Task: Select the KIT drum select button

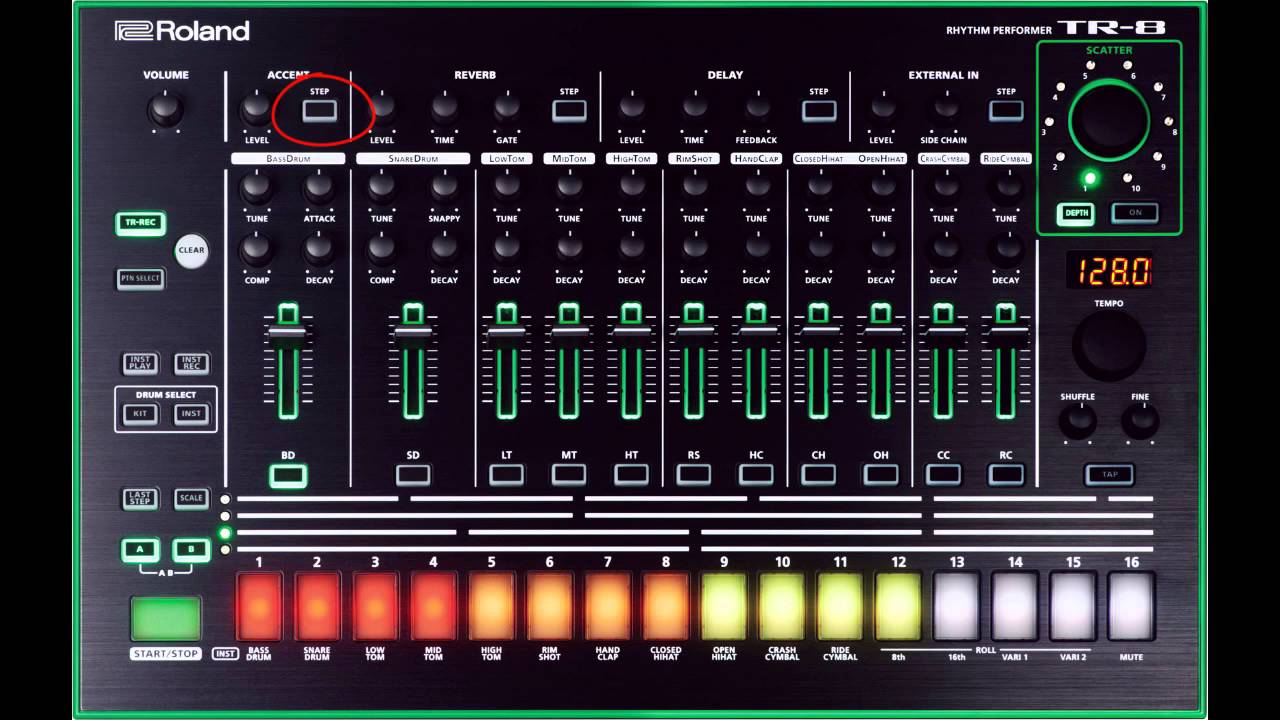Action: coord(140,414)
